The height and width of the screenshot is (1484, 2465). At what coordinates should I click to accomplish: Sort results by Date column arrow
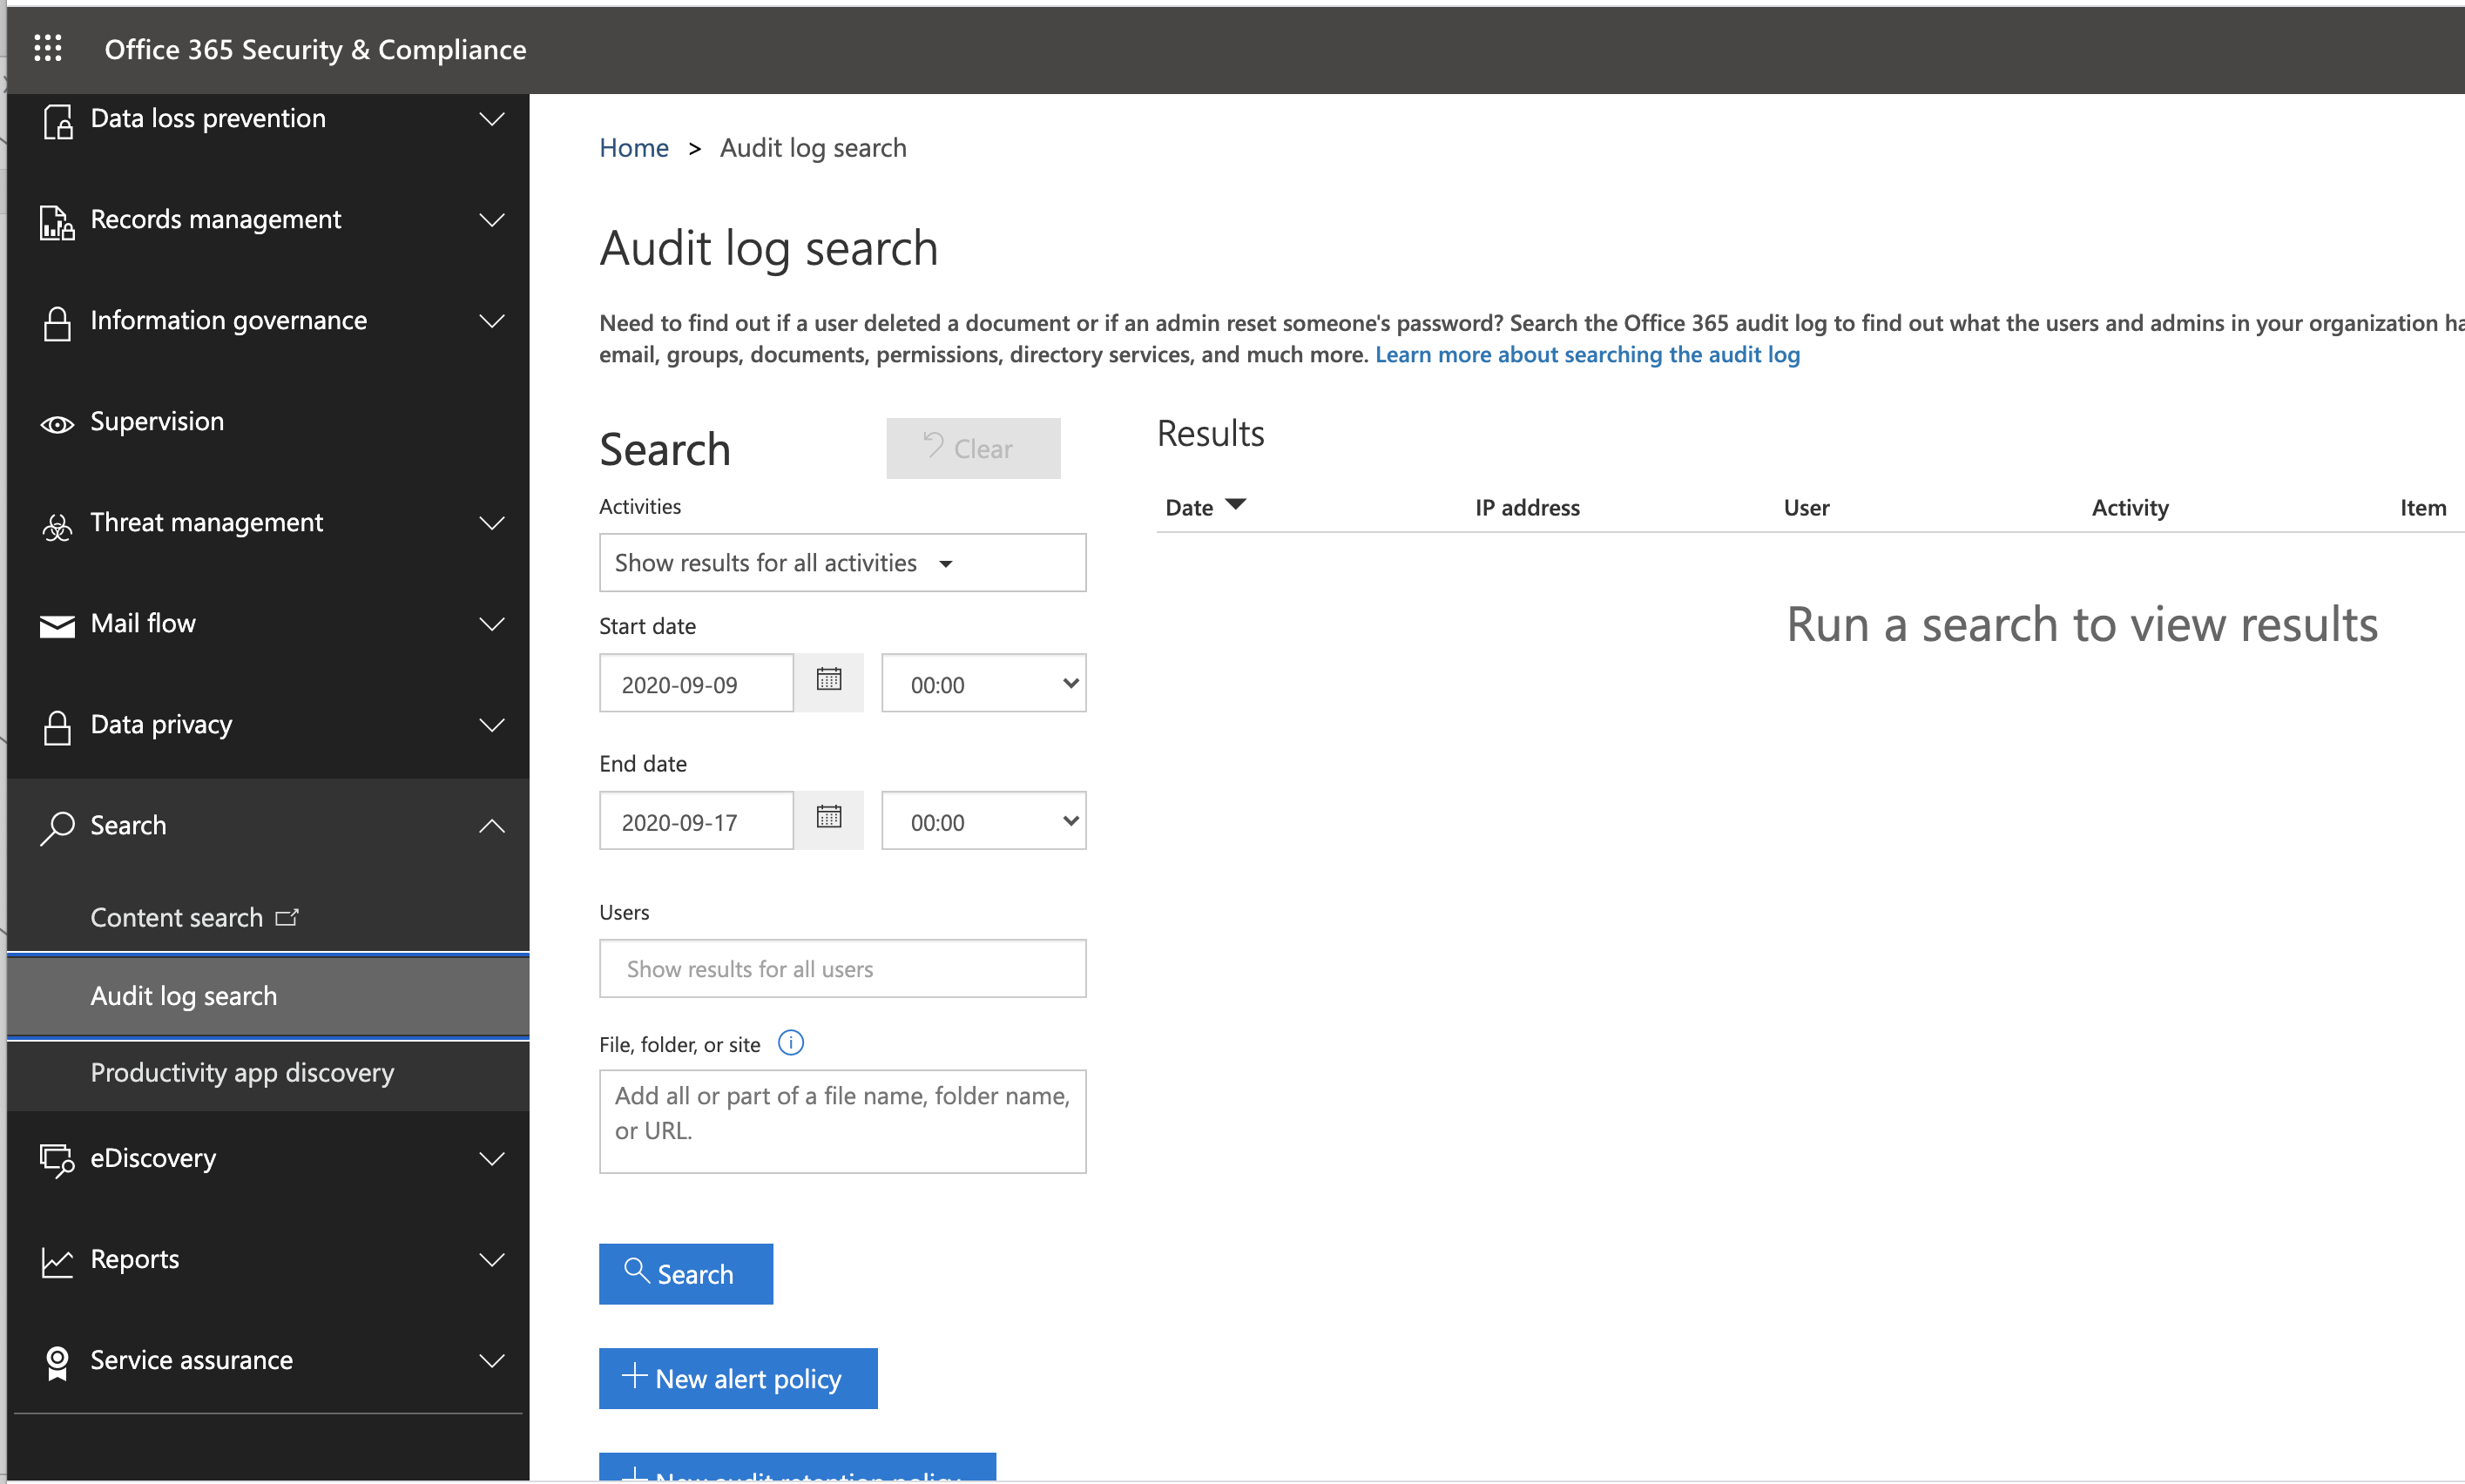1236,505
